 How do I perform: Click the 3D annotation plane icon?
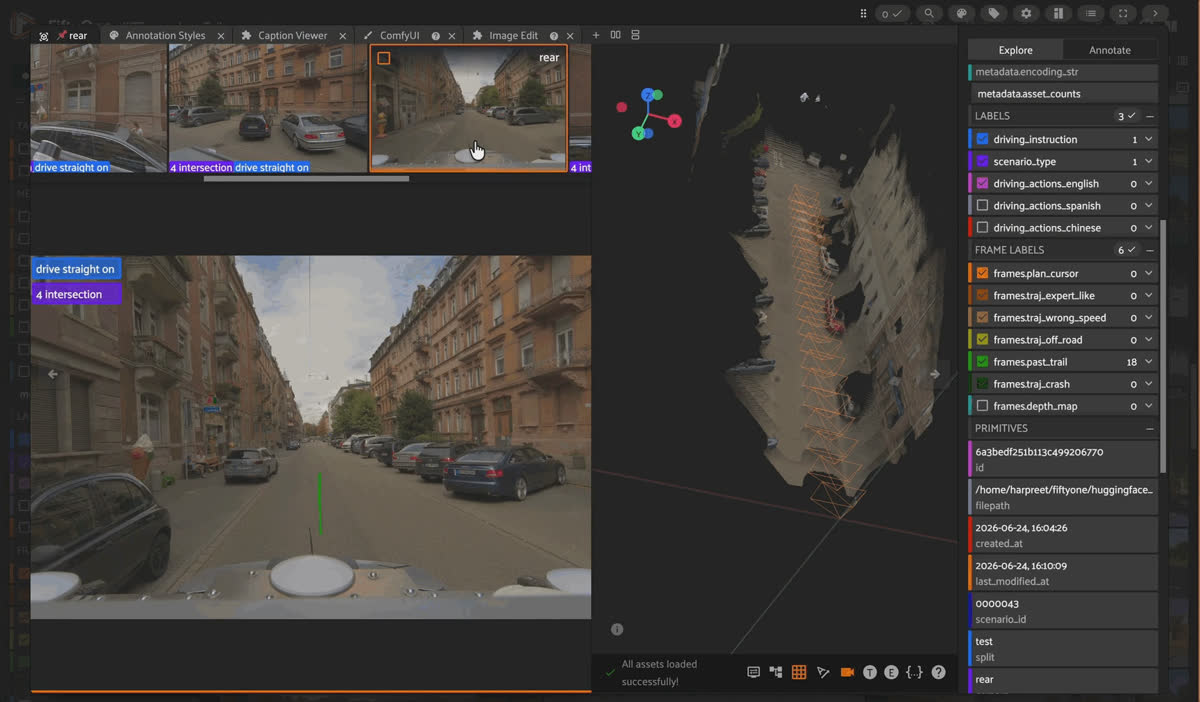[823, 672]
